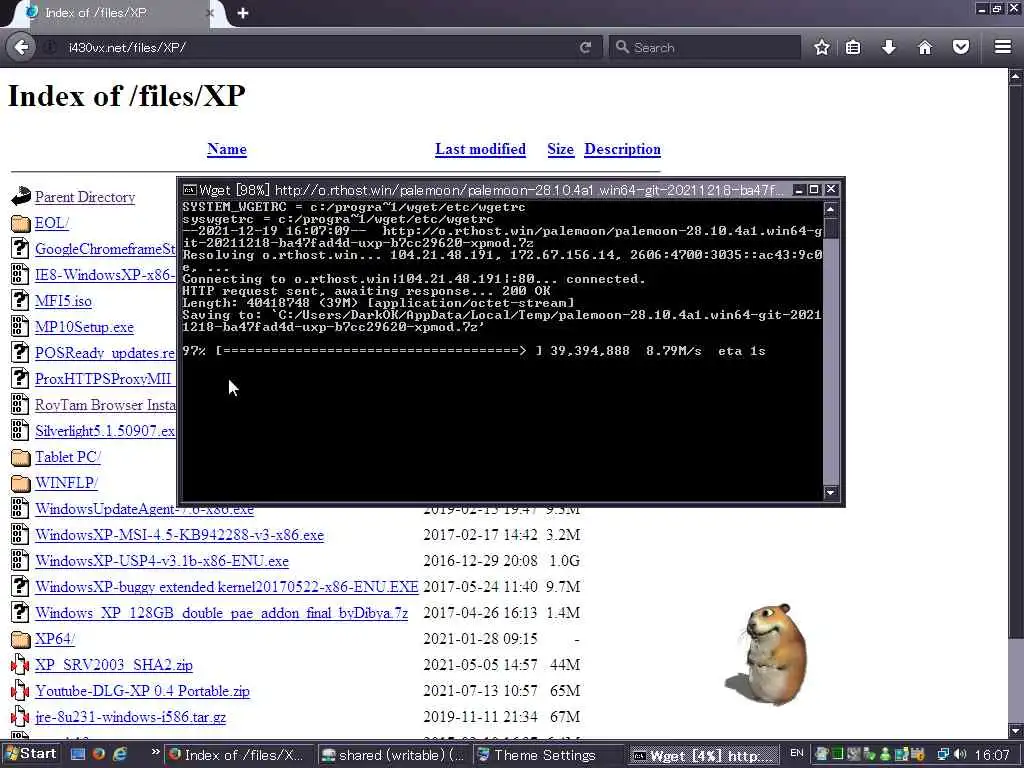Switch to Index of /files taskbar button
Image resolution: width=1024 pixels, height=768 pixels.
pyautogui.click(x=239, y=755)
